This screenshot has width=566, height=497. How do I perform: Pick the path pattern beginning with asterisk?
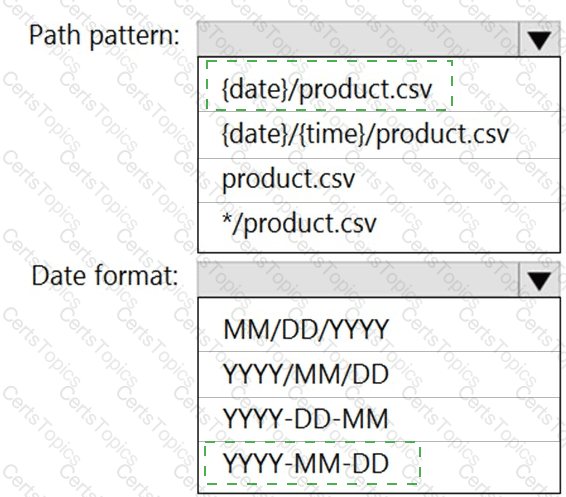[379, 227]
